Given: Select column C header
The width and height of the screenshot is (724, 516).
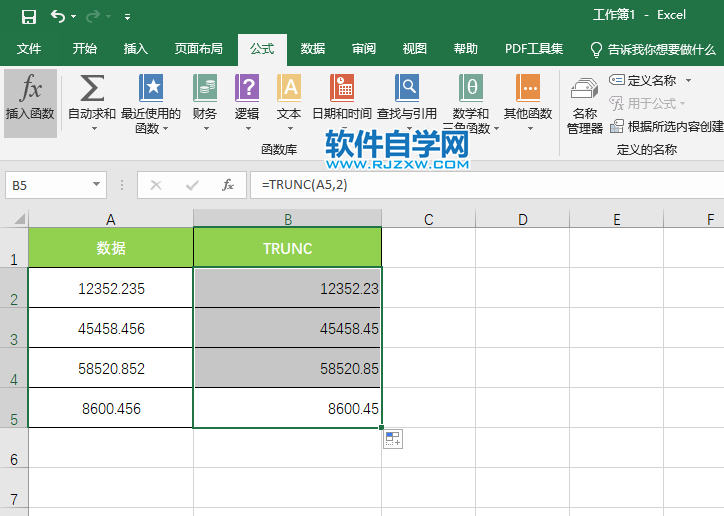Looking at the screenshot, I should tap(429, 219).
